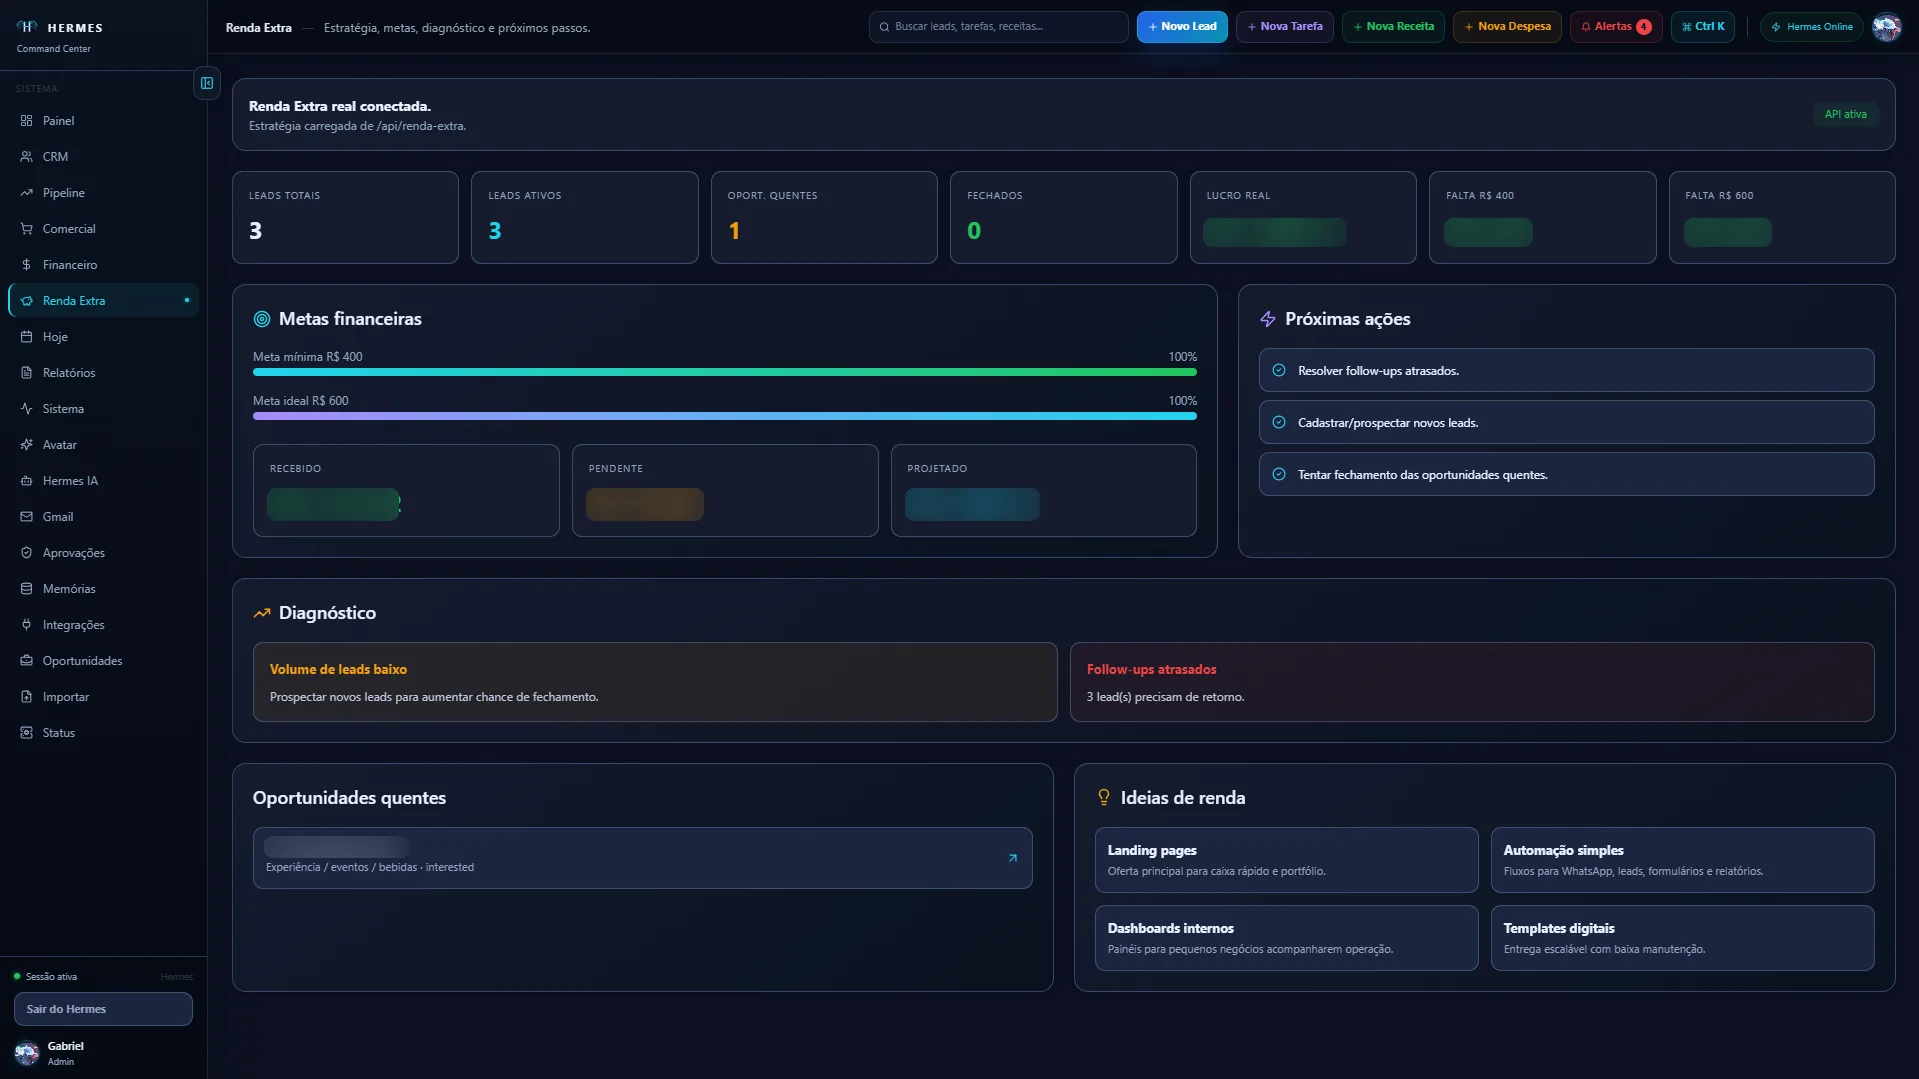Viewport: 1919px width, 1079px height.
Task: Open the Automação simples idea card
Action: 1682,860
